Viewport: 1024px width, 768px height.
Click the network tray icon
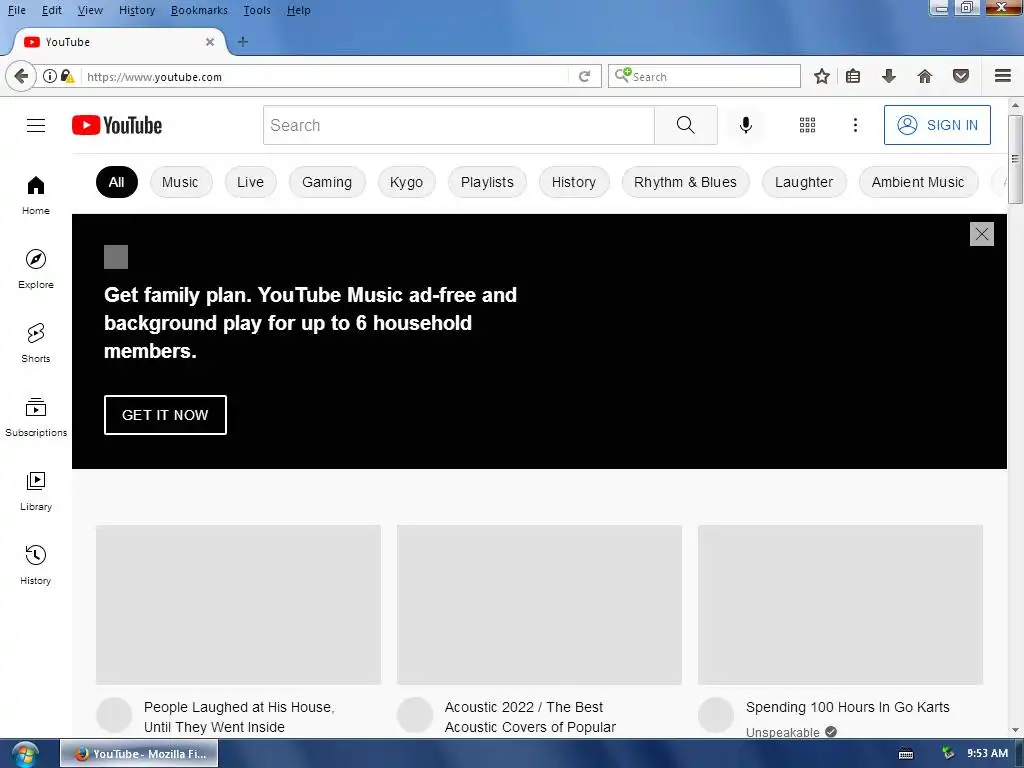pos(948,754)
